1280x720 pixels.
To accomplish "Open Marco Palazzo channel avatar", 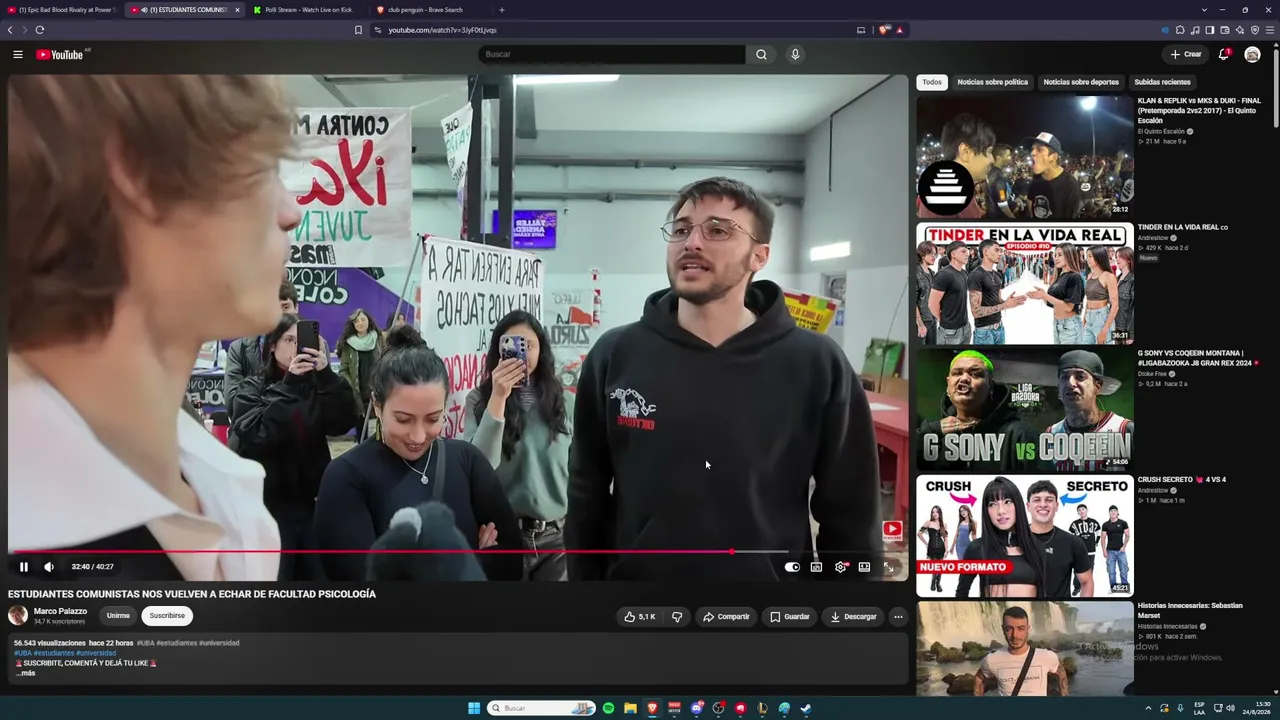I will pos(18,616).
